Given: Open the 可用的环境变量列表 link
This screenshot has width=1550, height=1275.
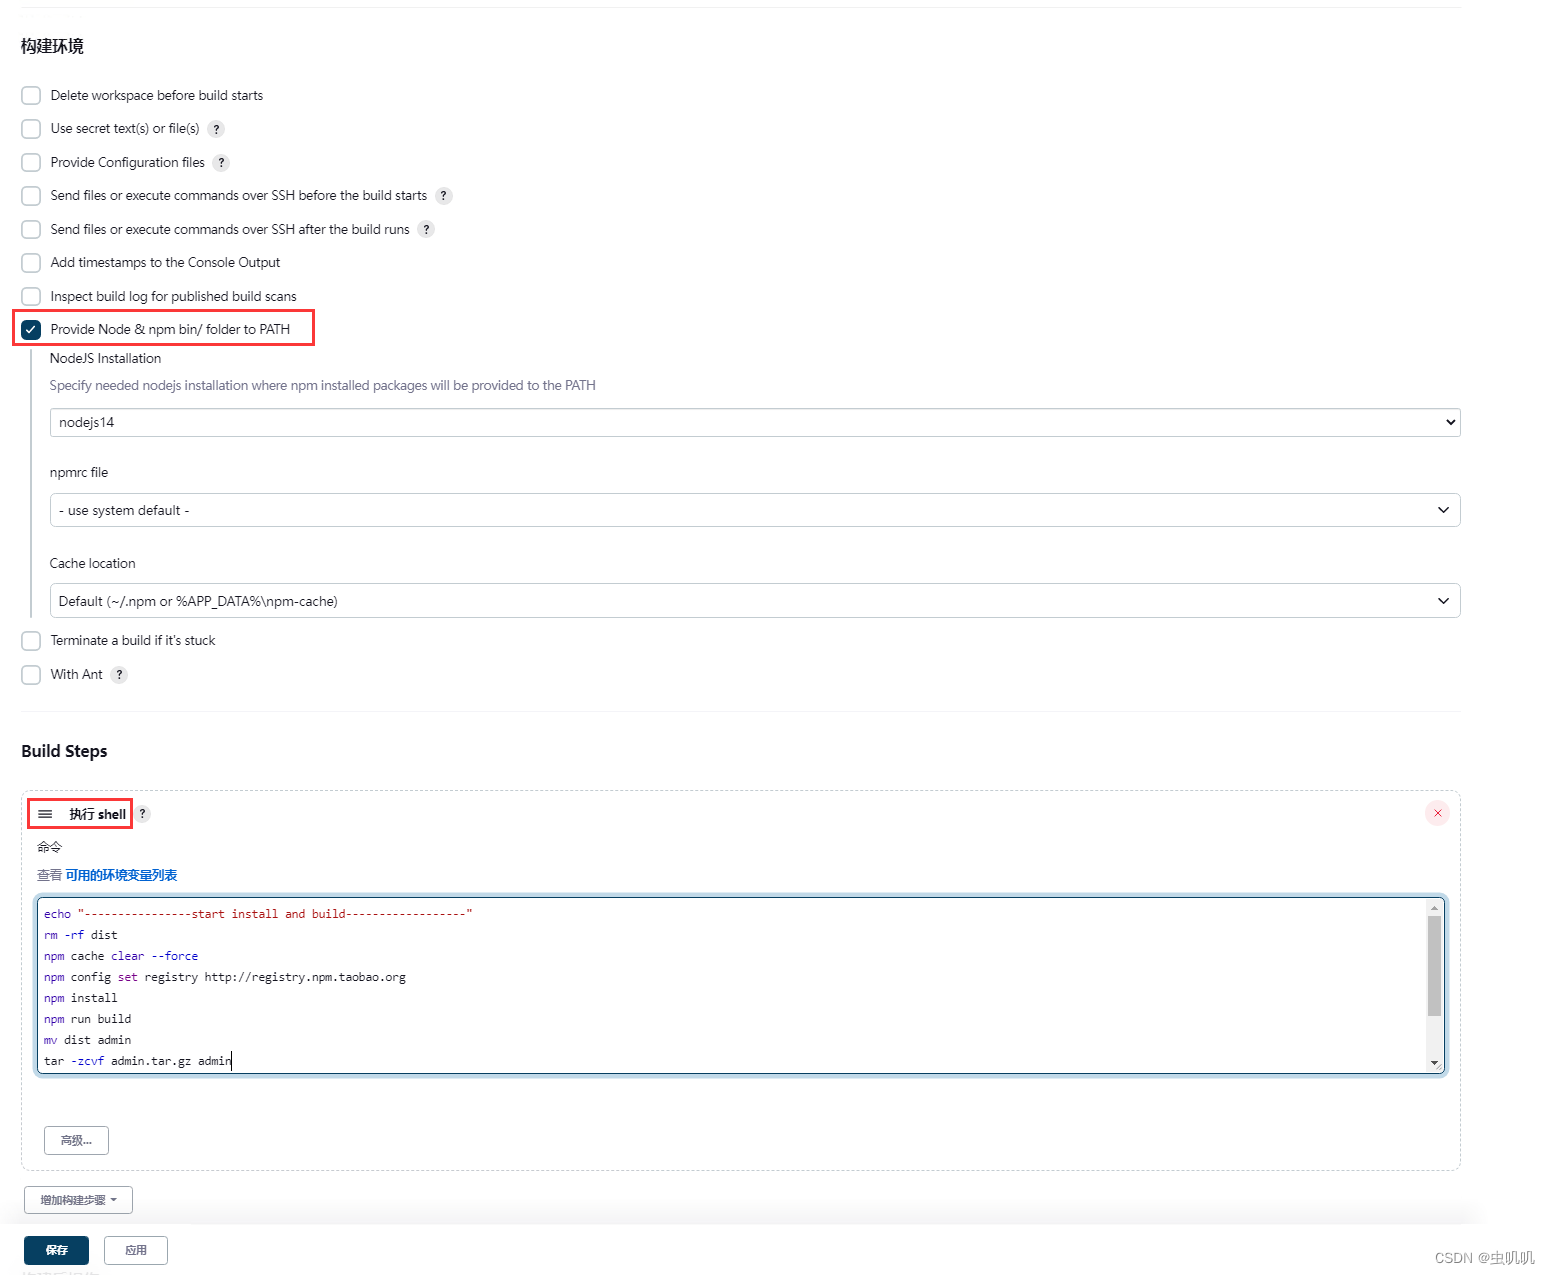Looking at the screenshot, I should click(121, 874).
